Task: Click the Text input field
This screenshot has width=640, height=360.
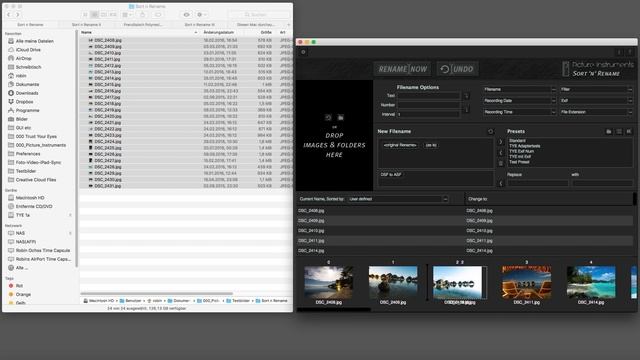Action: [x=428, y=96]
